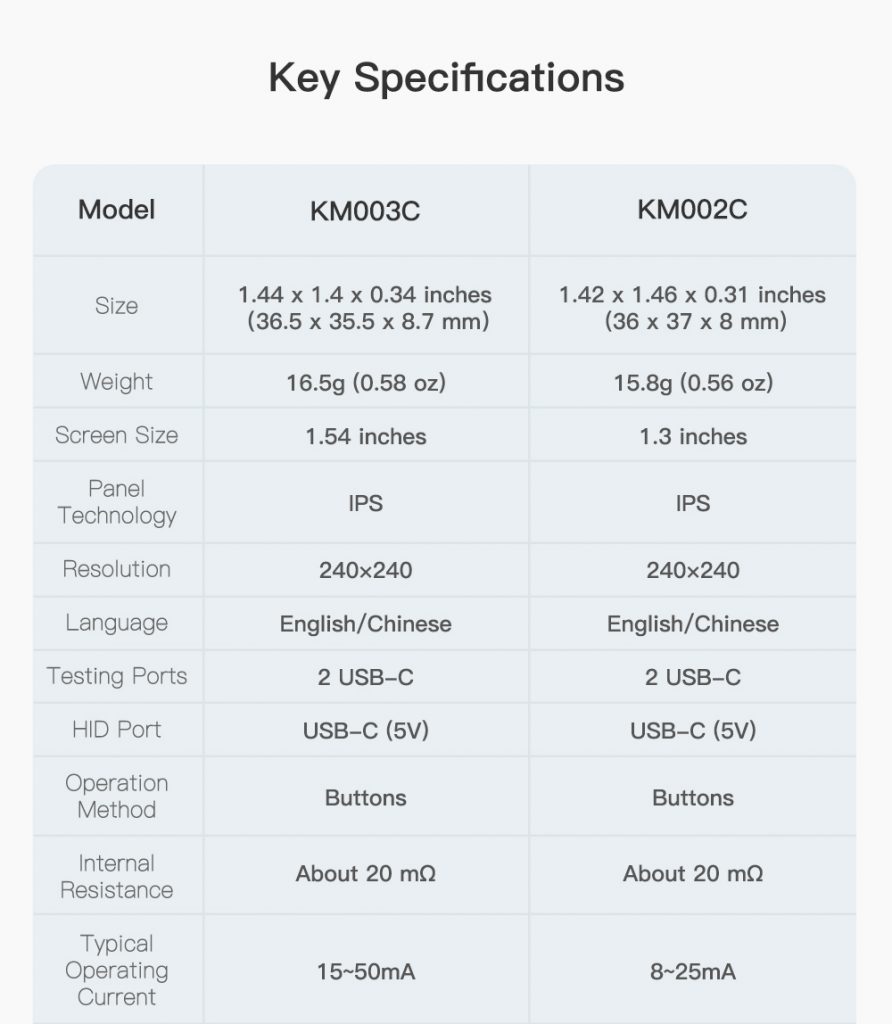892x1024 pixels.
Task: Select the 8~25mA operating current value
Action: pos(692,972)
